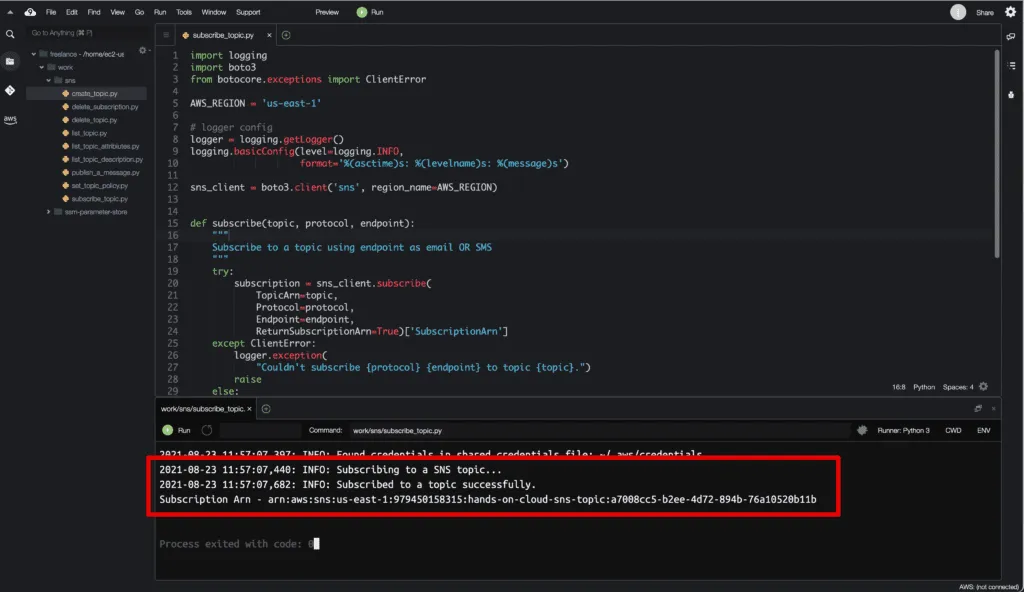Collapse the work folder
Image resolution: width=1024 pixels, height=592 pixels.
(x=41, y=67)
